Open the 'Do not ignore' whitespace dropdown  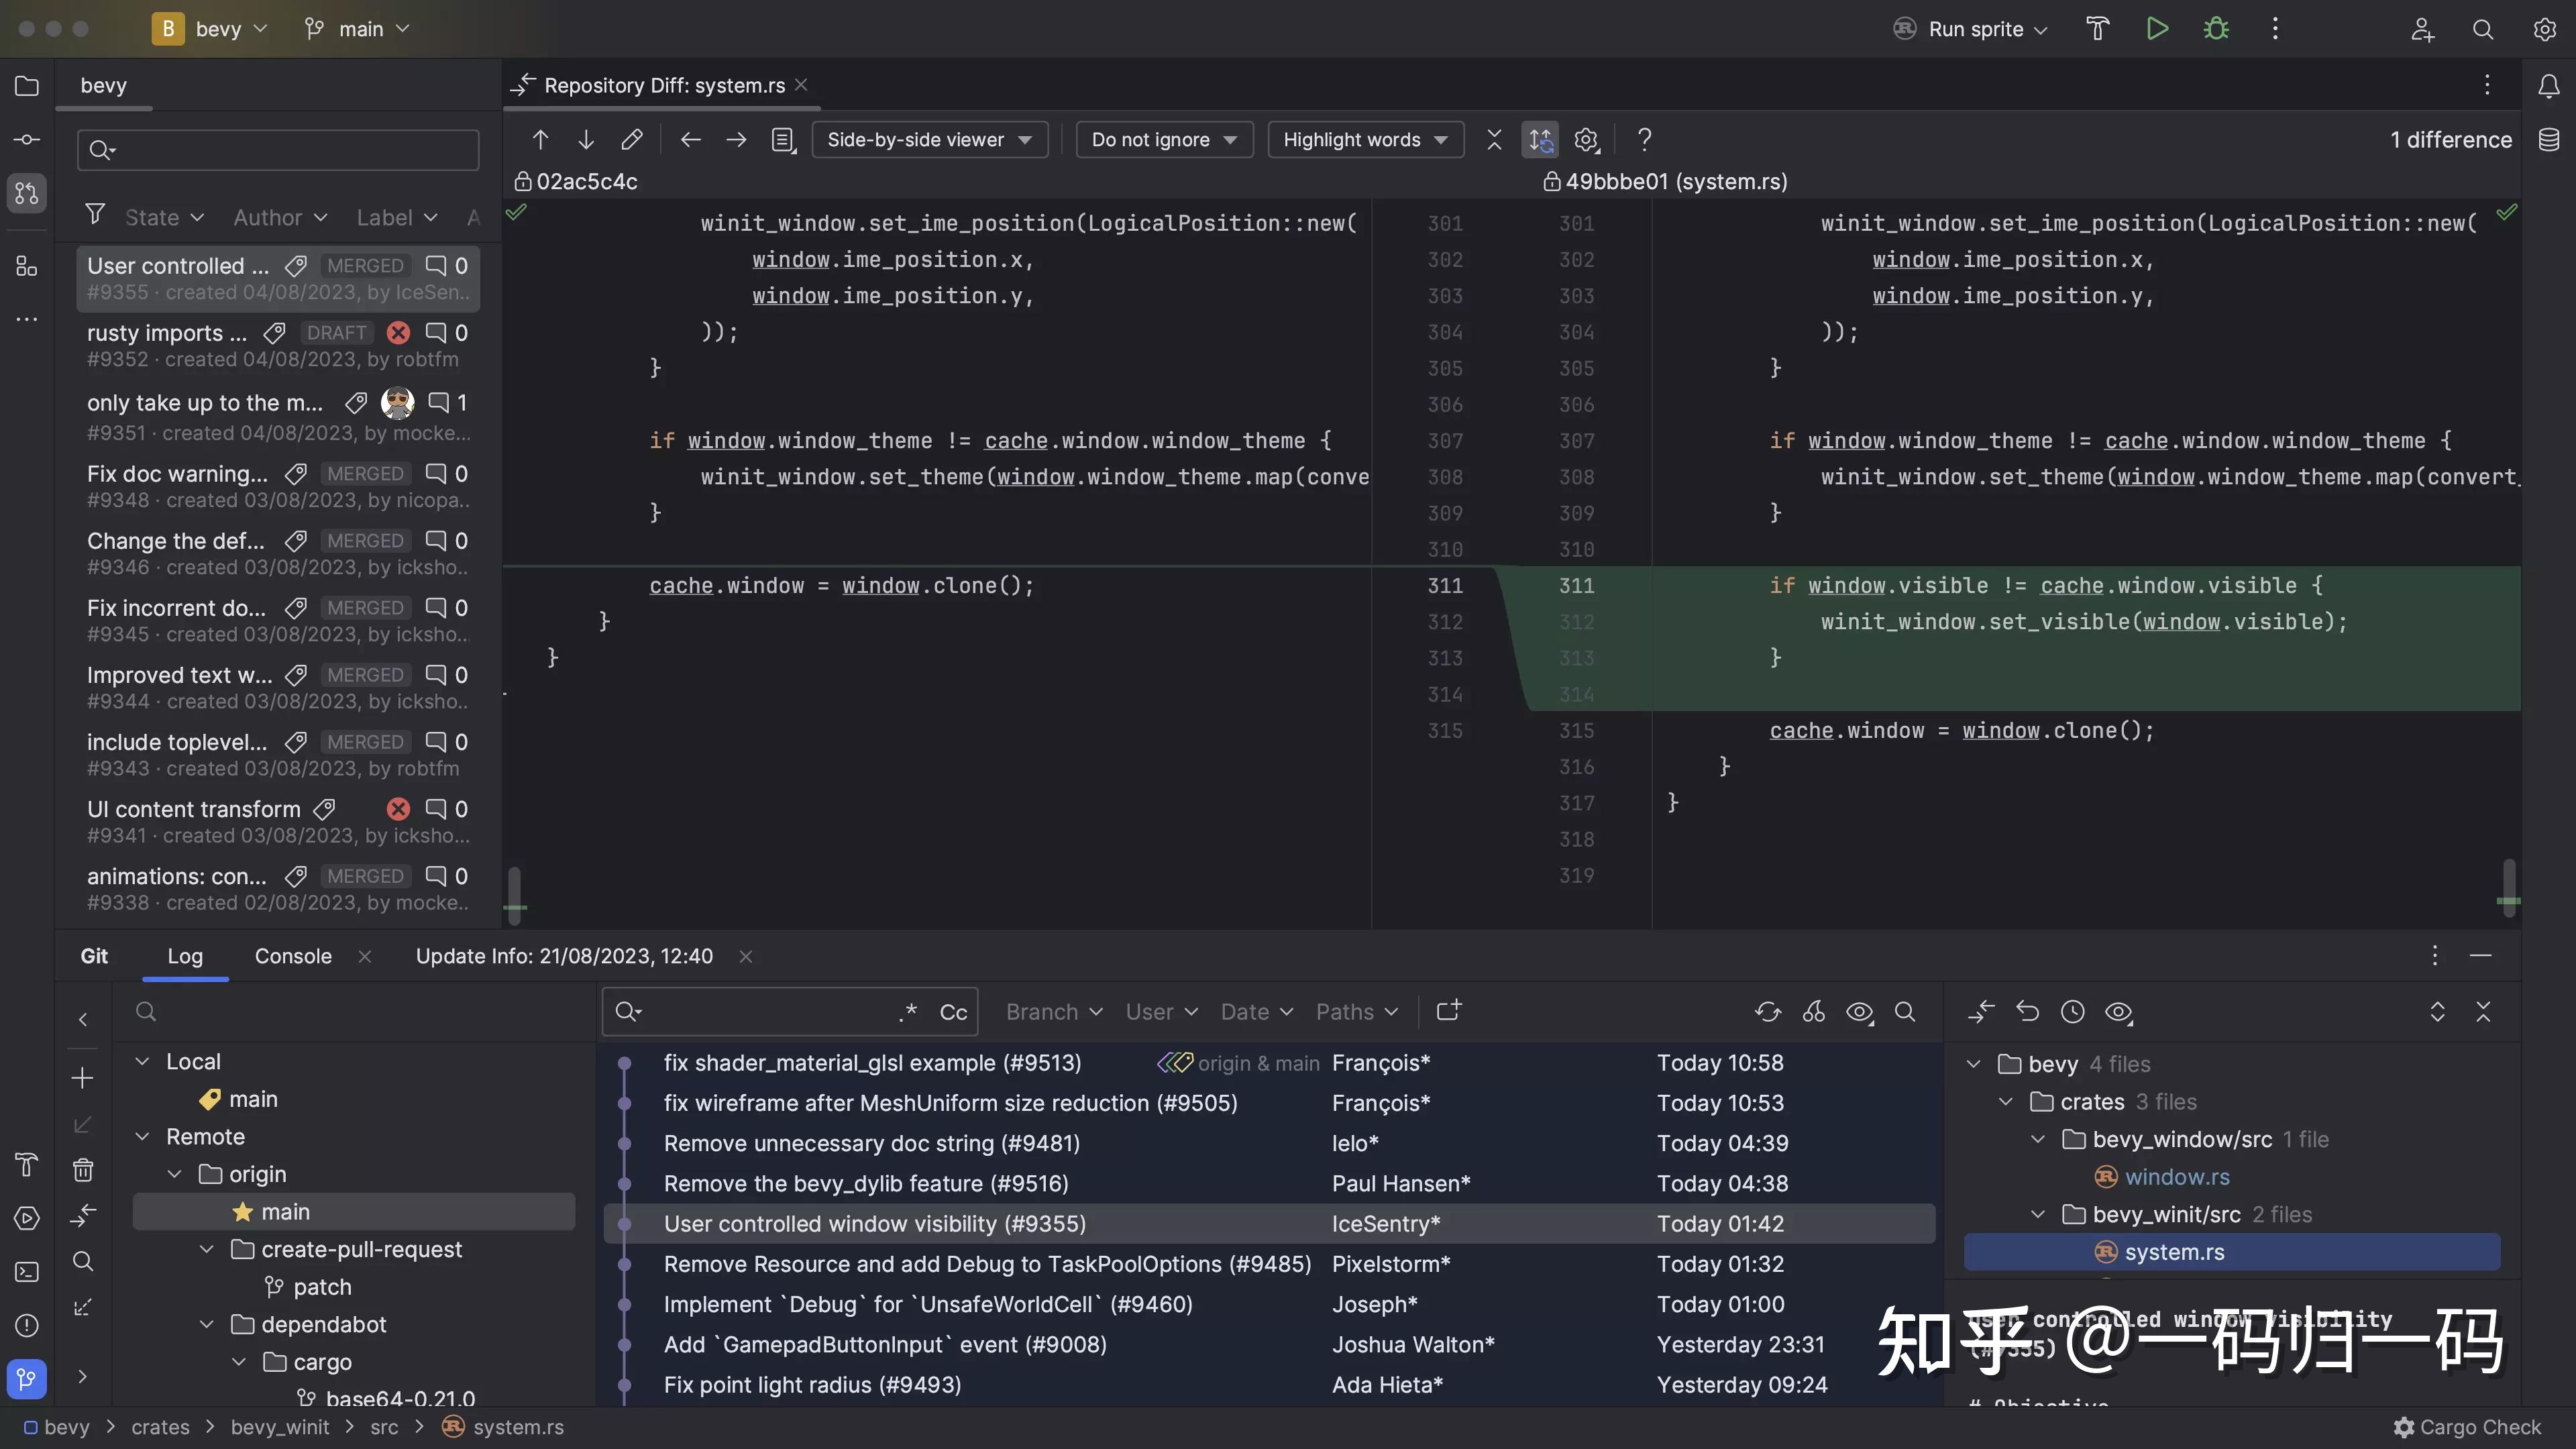pos(1163,139)
